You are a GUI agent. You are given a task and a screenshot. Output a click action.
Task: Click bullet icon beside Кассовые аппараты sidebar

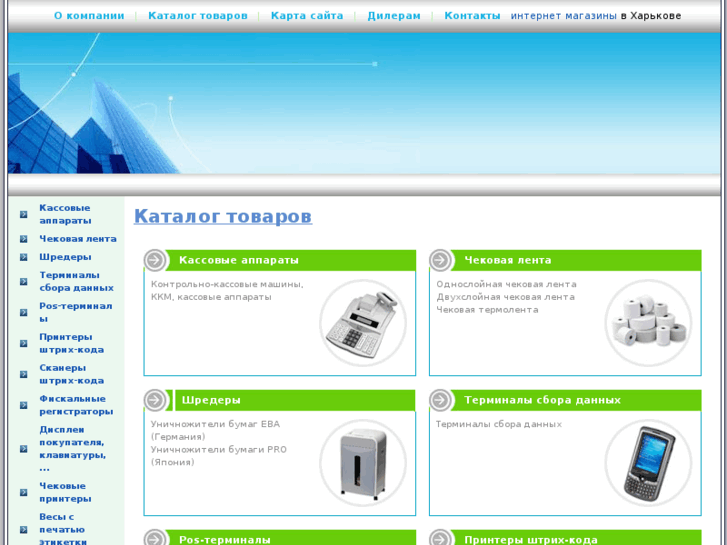pos(24,214)
